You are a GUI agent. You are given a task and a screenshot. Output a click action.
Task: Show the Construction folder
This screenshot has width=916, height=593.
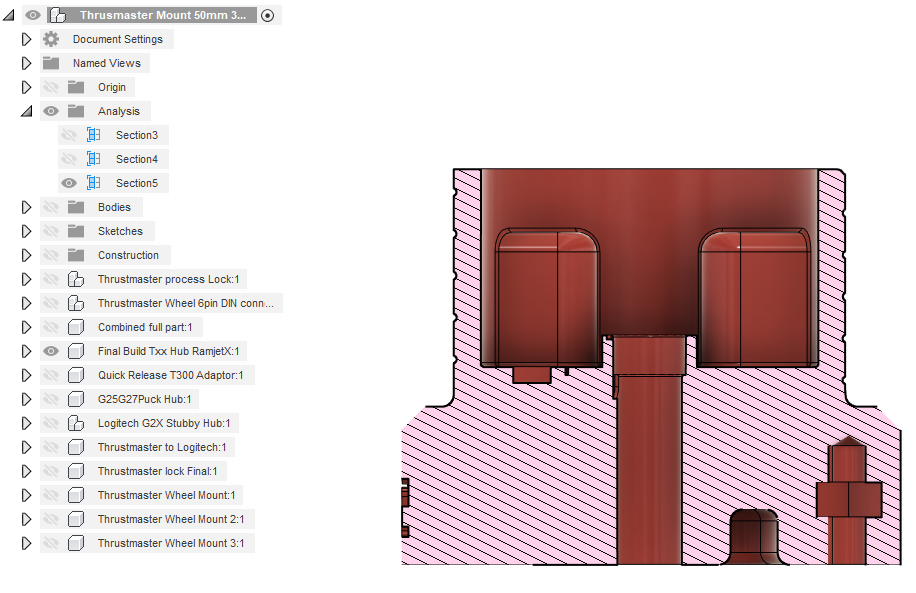click(51, 255)
